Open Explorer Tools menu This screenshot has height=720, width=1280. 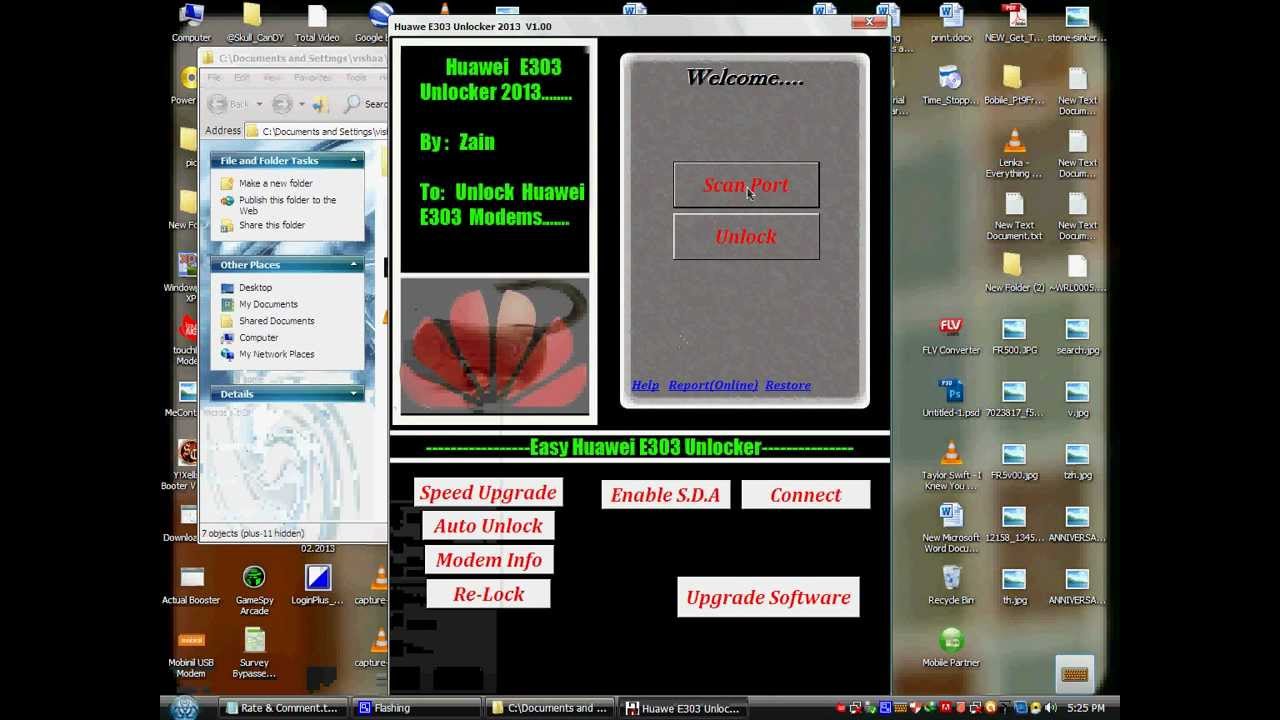click(355, 77)
